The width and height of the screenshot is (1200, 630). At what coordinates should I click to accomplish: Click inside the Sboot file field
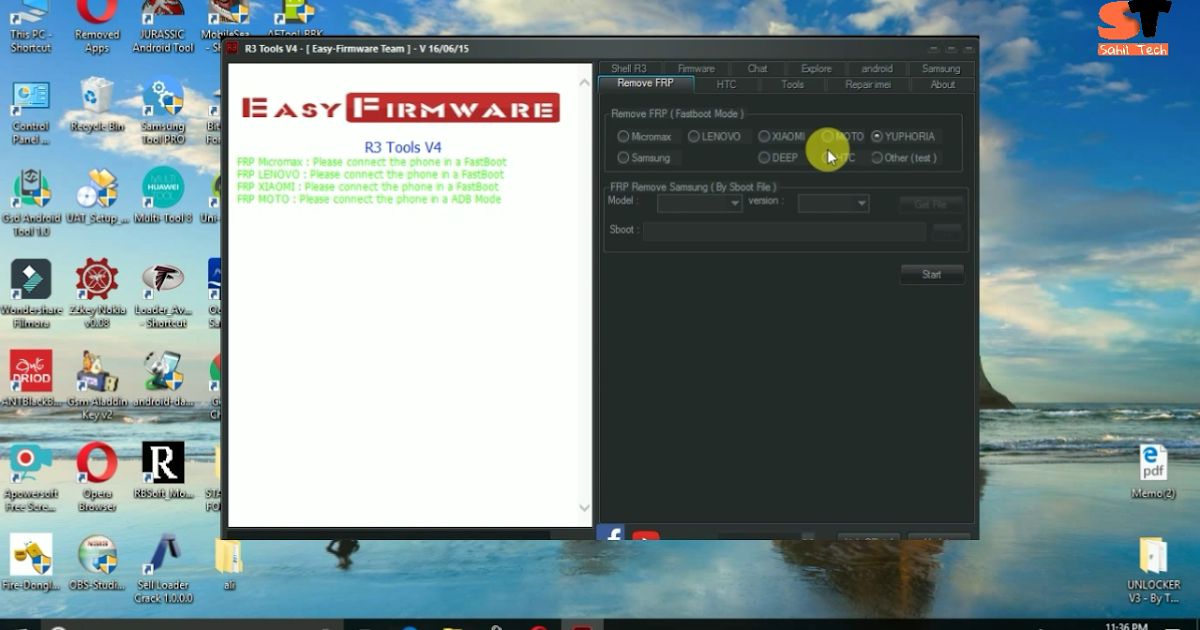pos(785,230)
